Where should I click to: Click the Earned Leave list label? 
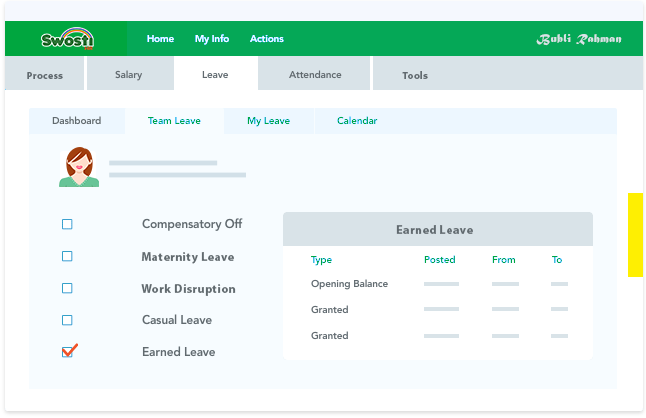click(x=178, y=352)
